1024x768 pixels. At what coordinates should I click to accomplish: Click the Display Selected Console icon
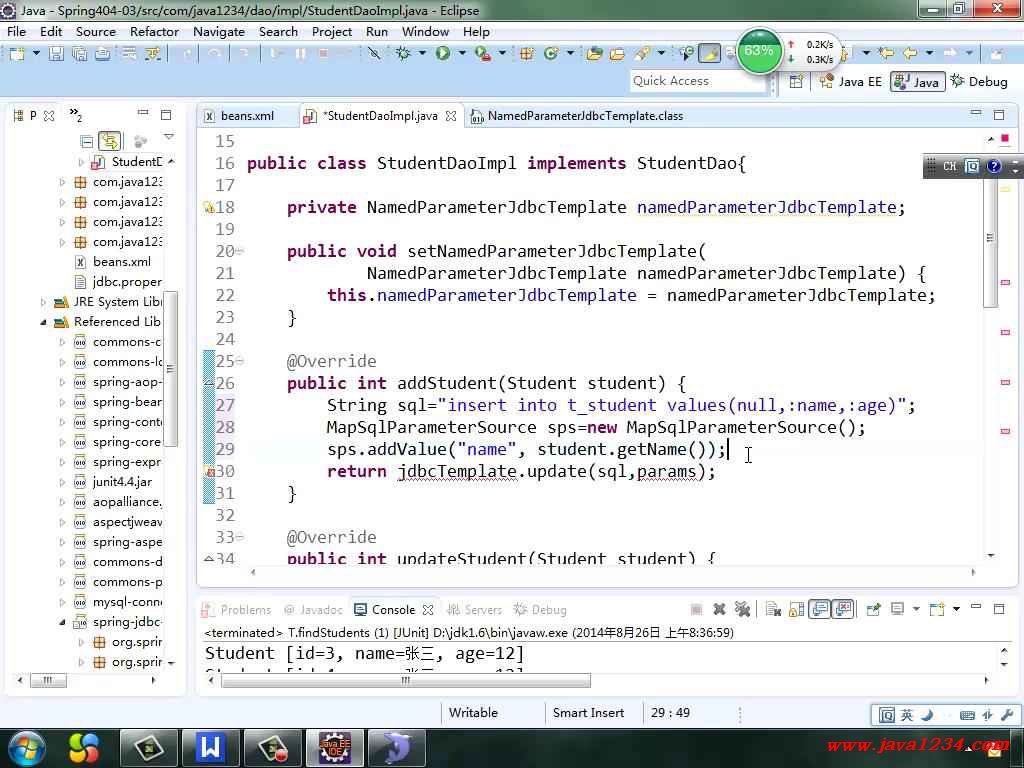[x=897, y=609]
